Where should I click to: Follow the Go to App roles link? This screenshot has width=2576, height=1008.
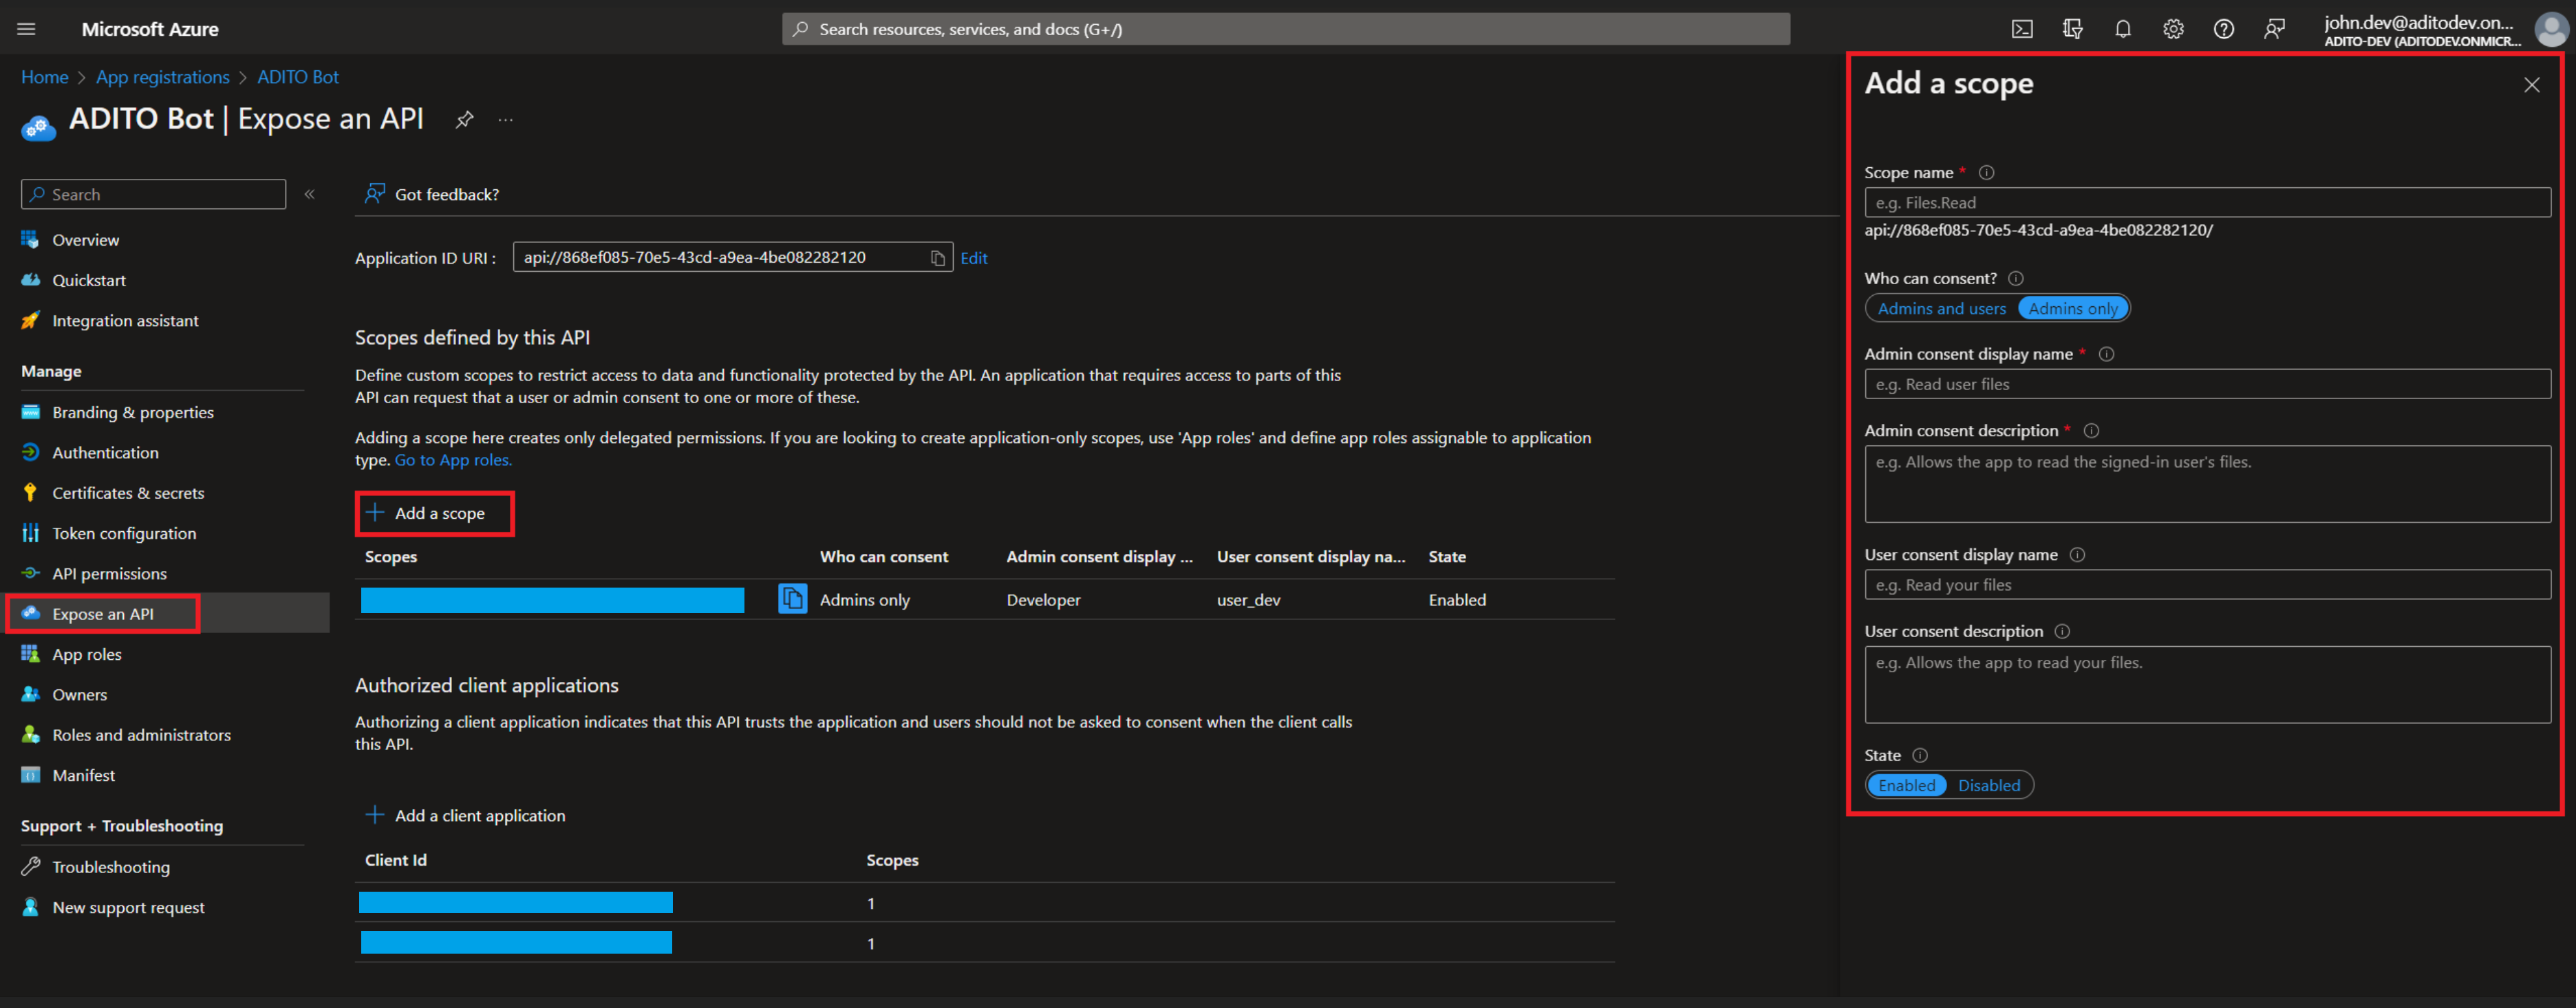(x=453, y=460)
